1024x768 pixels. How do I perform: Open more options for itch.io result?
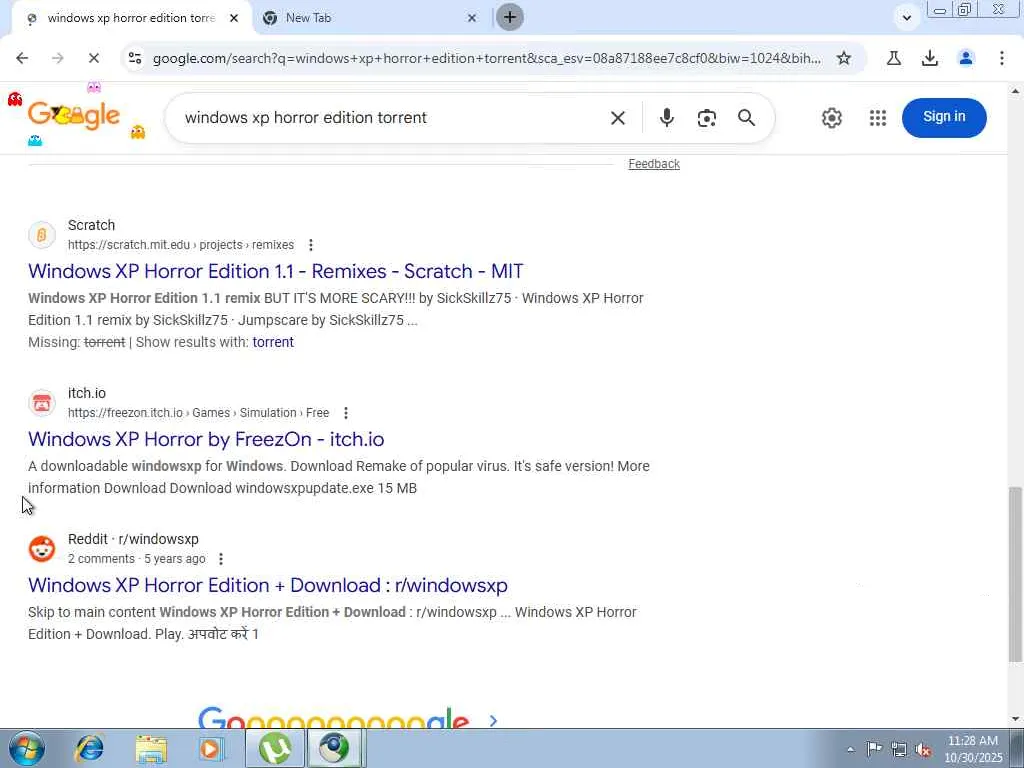[346, 413]
